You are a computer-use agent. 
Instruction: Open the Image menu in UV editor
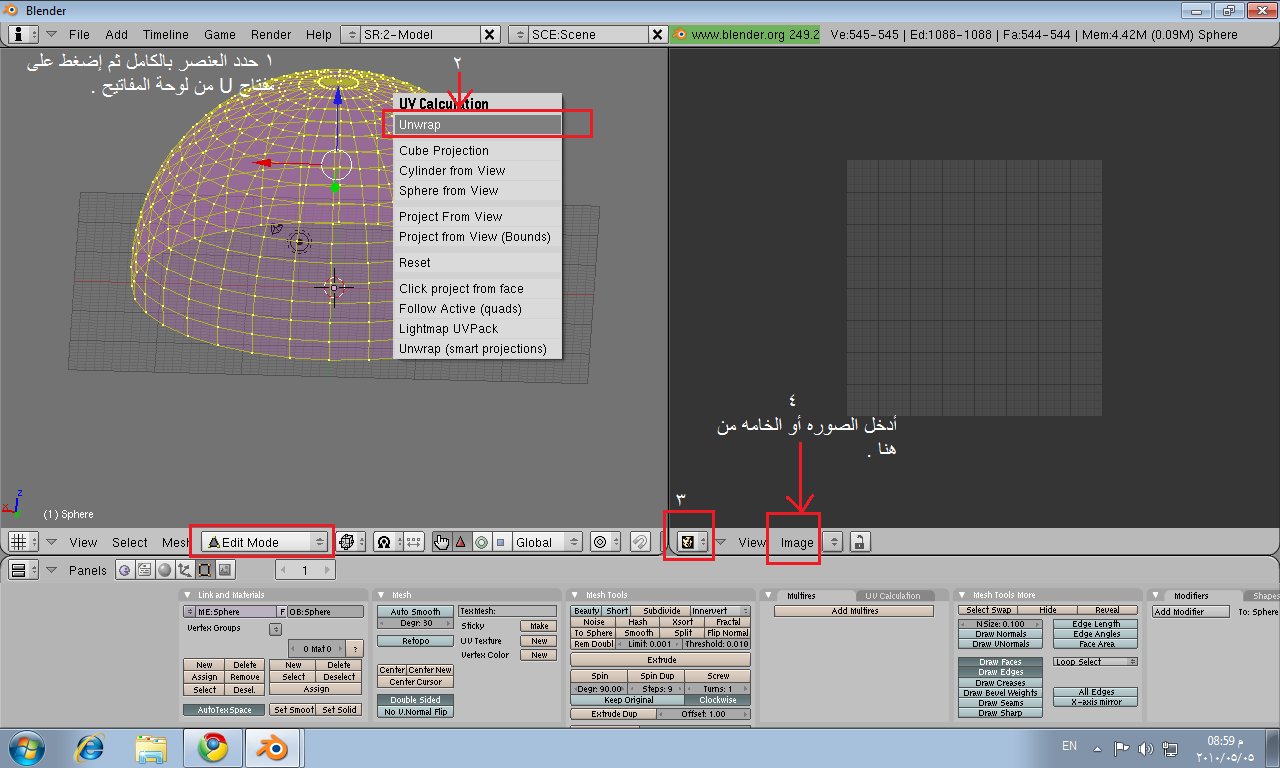click(x=797, y=542)
